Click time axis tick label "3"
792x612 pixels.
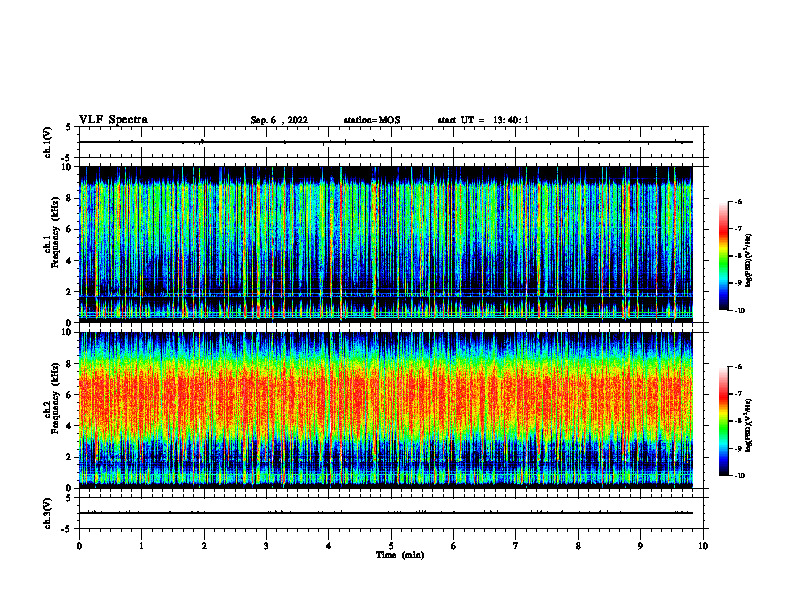(x=267, y=546)
